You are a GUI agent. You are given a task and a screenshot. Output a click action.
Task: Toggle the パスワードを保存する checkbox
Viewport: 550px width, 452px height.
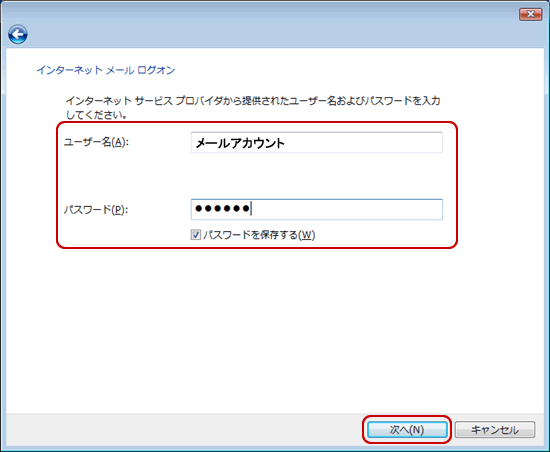click(195, 235)
